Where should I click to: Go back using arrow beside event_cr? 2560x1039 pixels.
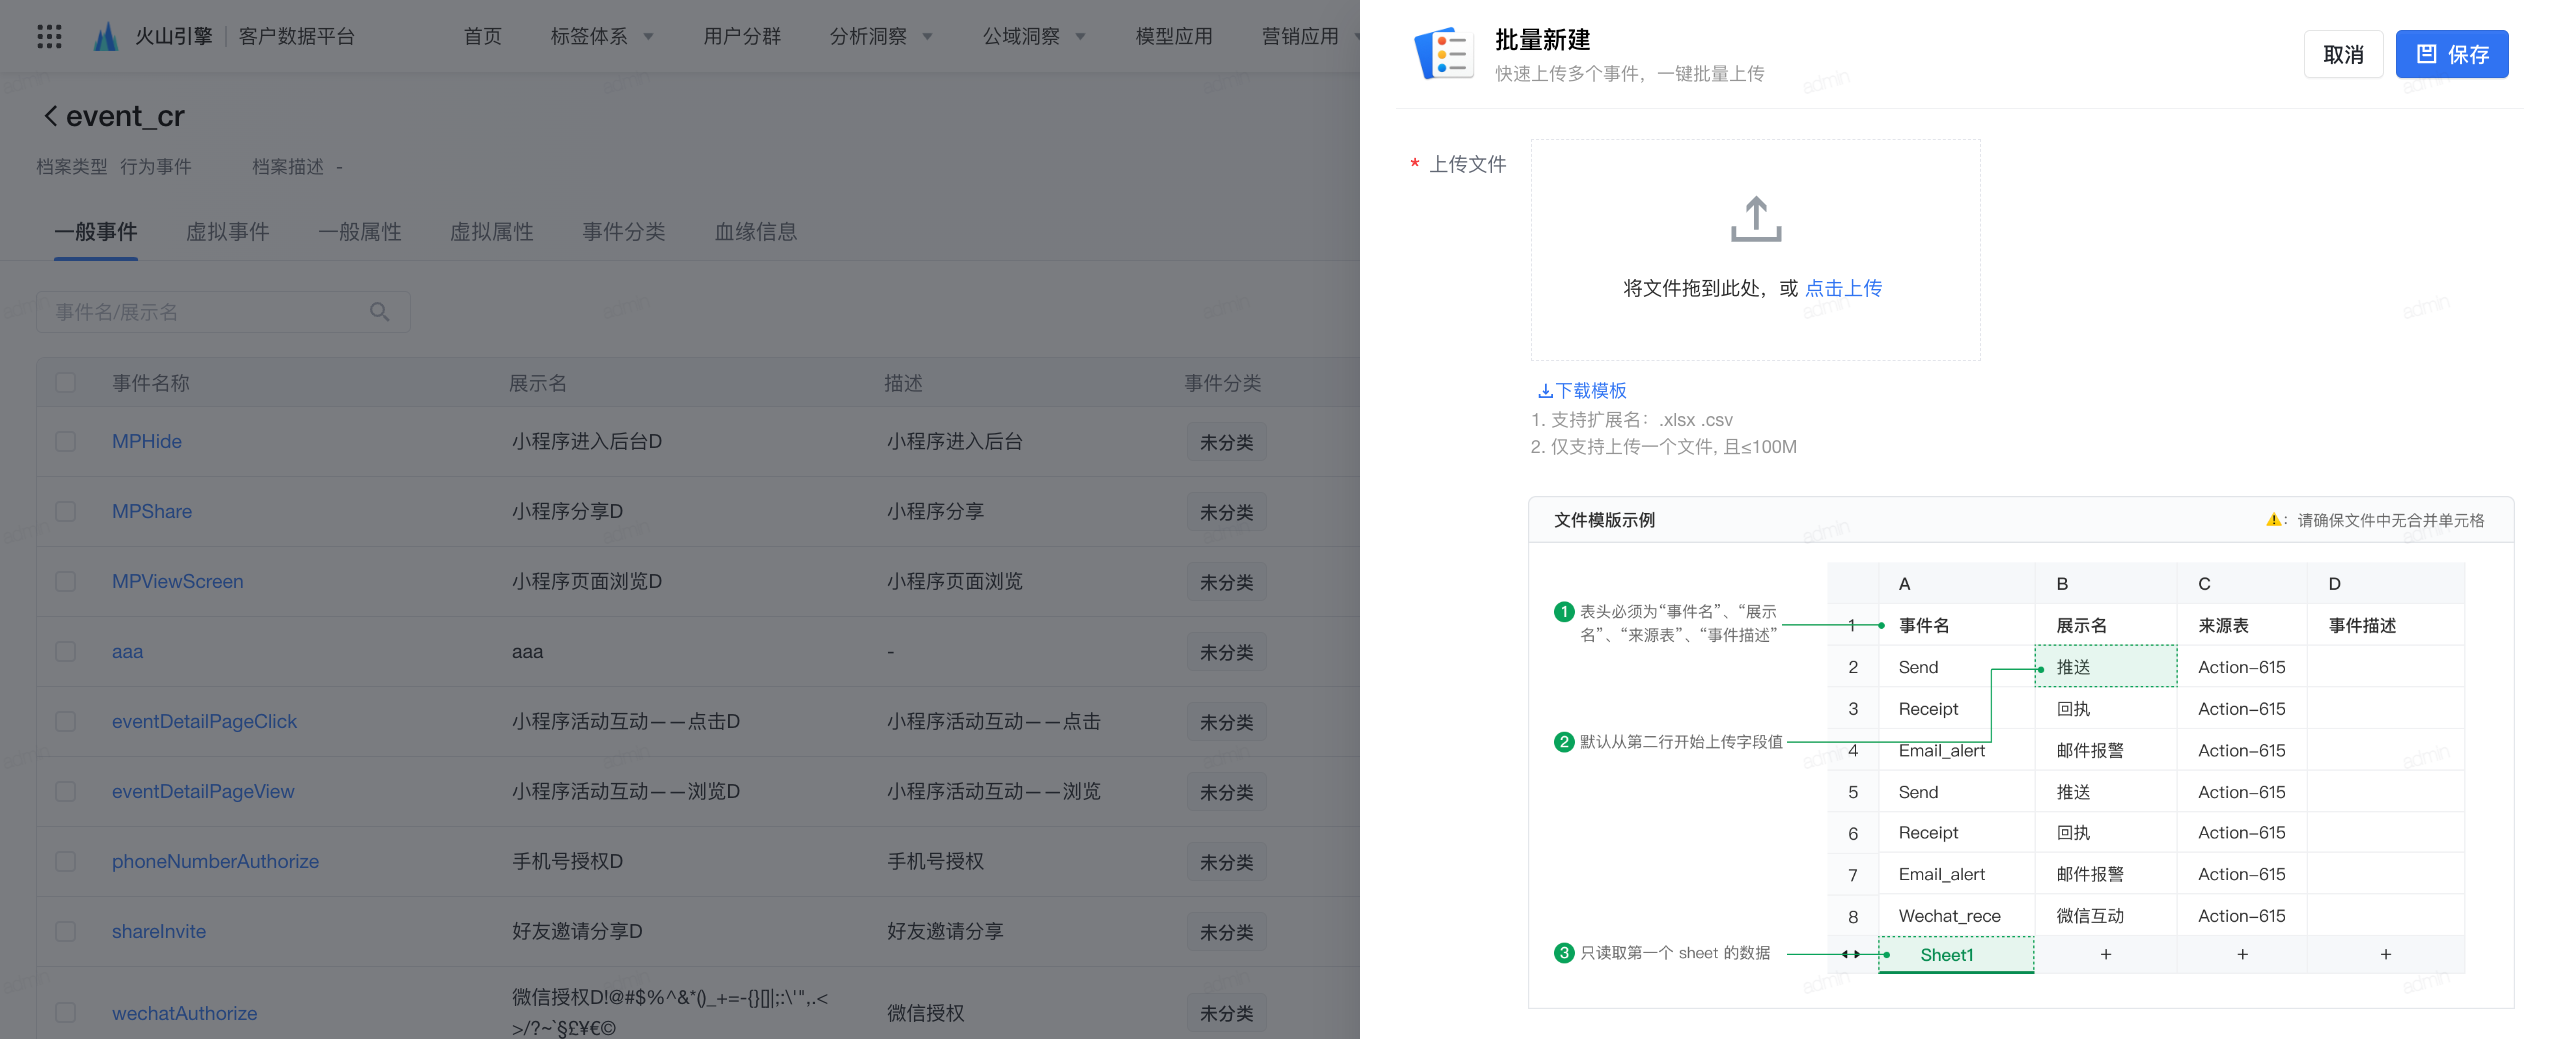tap(50, 116)
